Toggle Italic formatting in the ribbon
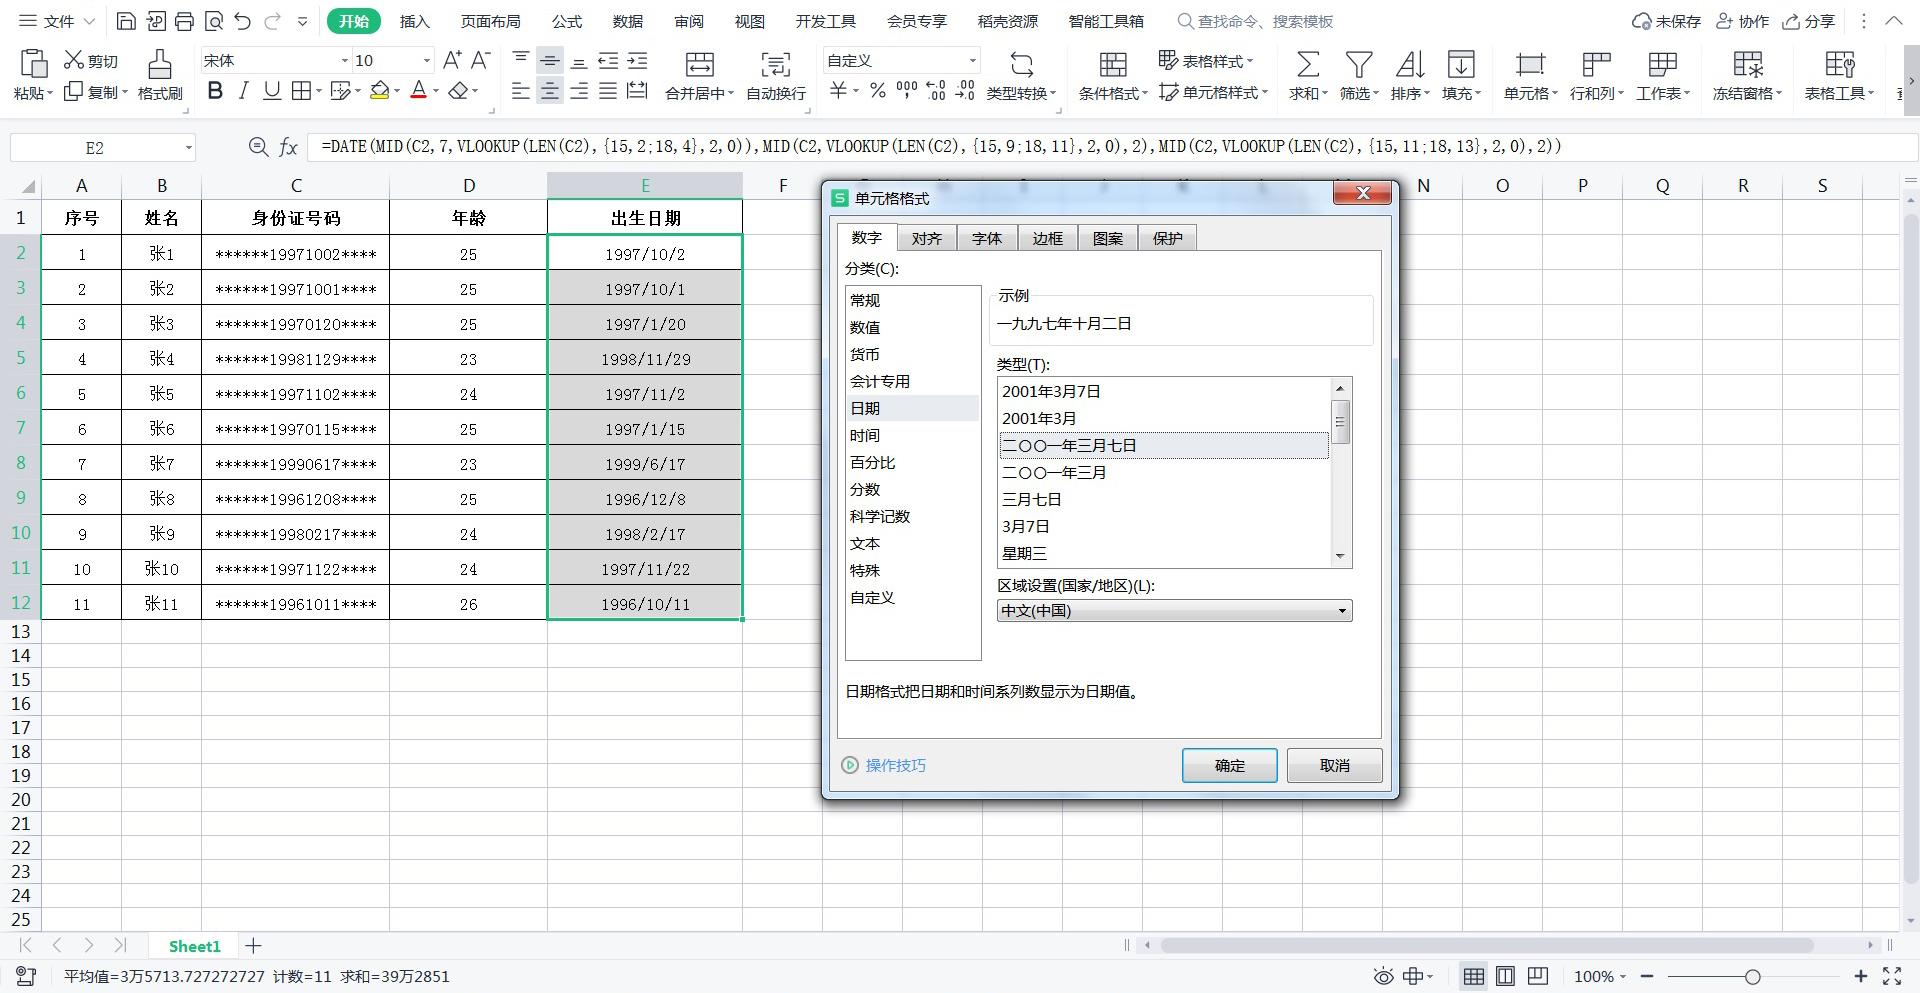The height and width of the screenshot is (993, 1920). (x=243, y=91)
